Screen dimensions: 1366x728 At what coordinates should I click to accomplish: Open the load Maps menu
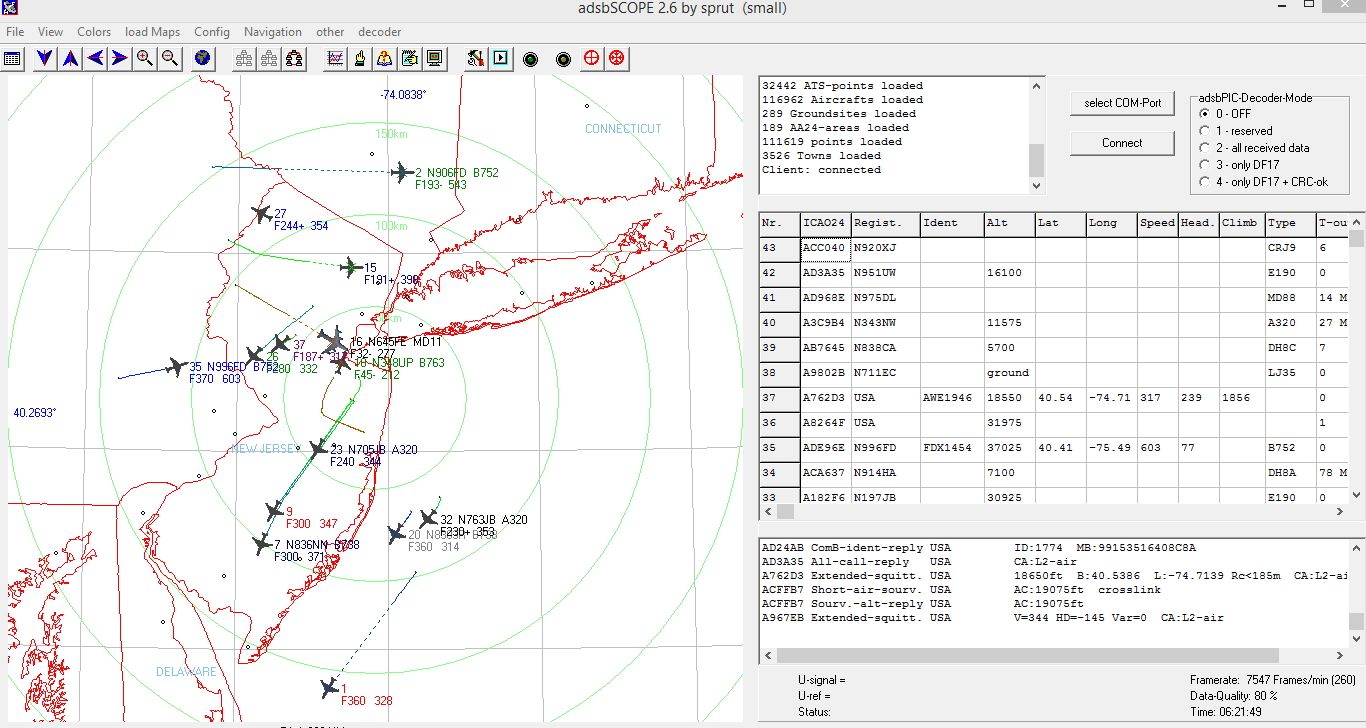152,32
